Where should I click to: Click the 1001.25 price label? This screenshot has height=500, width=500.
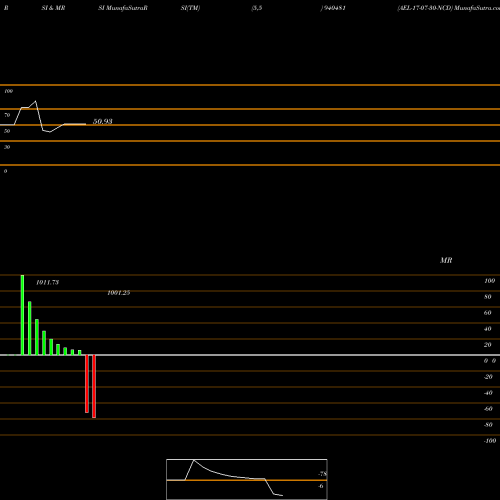point(119,293)
